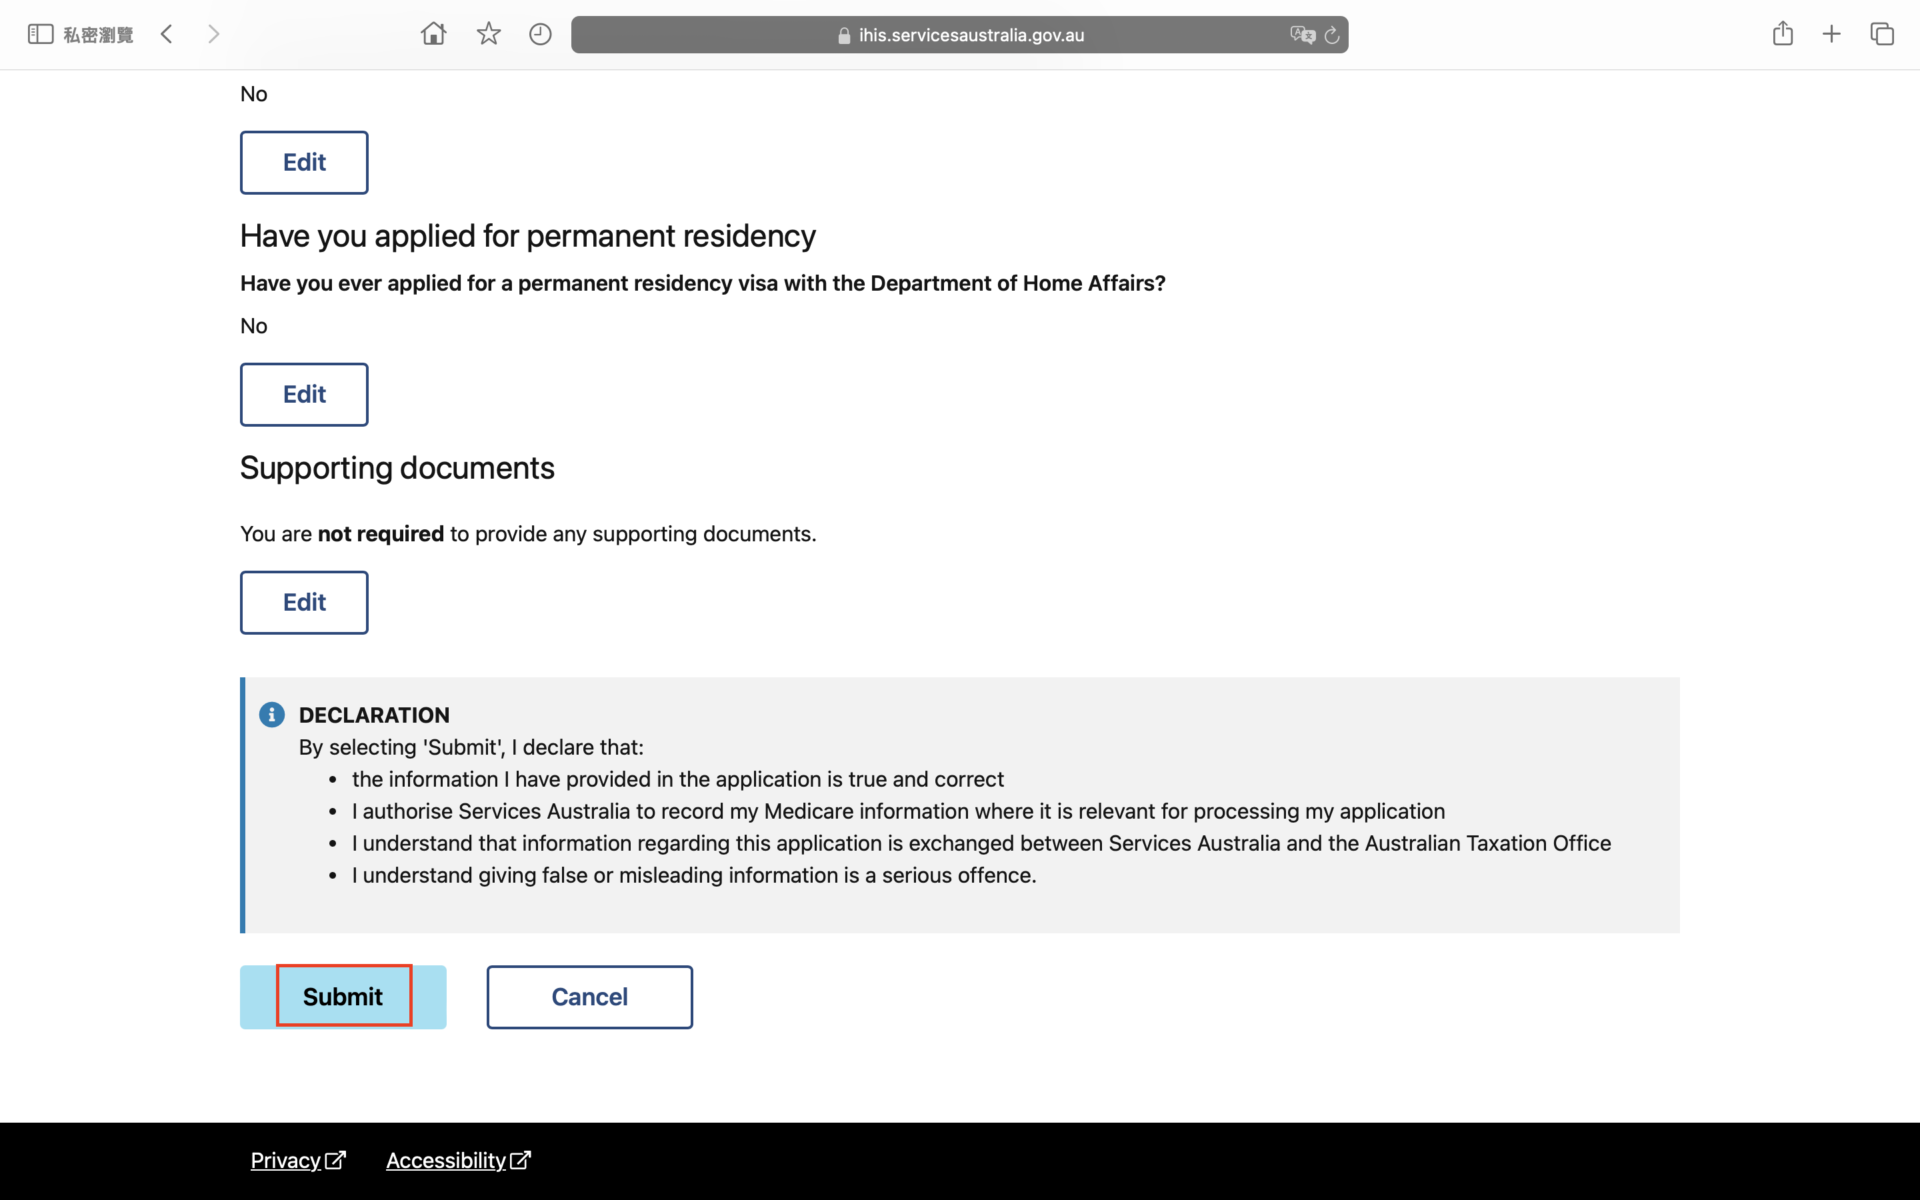Edit the Supporting documents section
The image size is (1920, 1200).
(x=304, y=602)
